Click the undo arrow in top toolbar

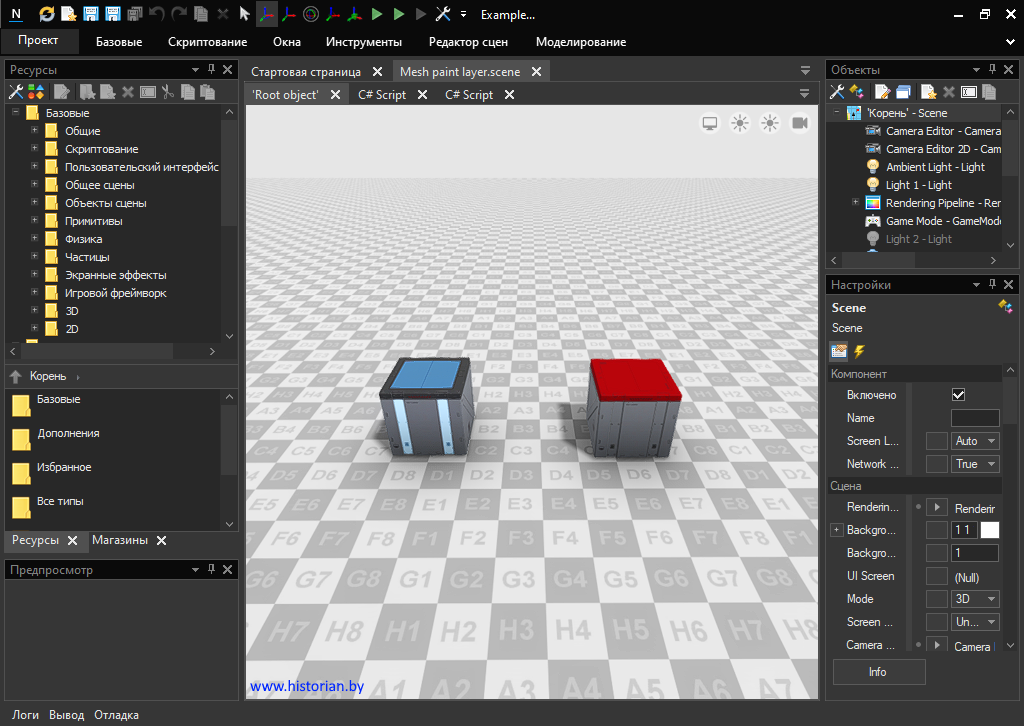point(157,14)
